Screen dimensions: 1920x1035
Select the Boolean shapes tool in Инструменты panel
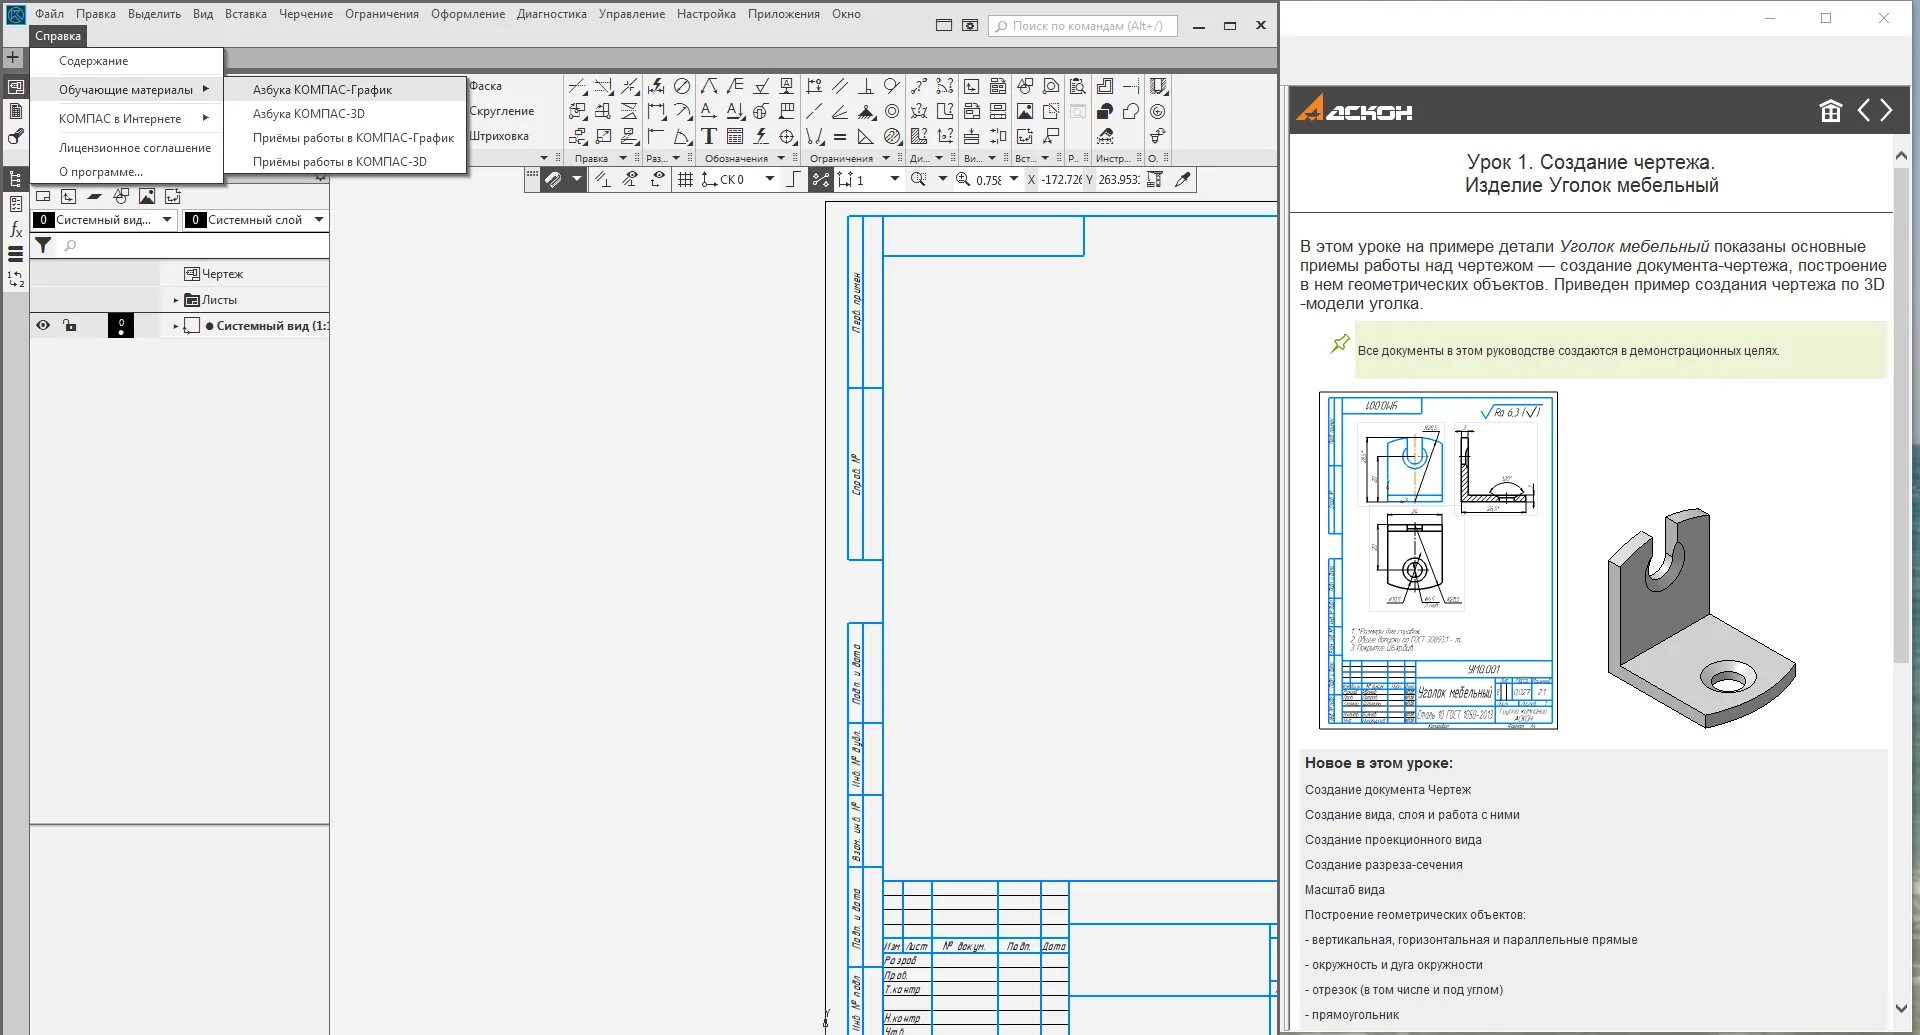click(x=1105, y=111)
